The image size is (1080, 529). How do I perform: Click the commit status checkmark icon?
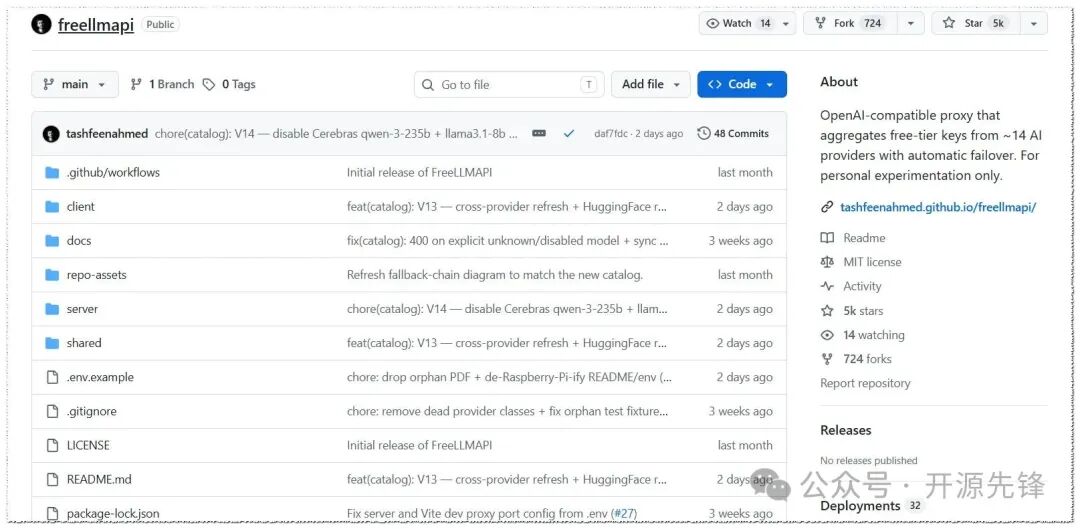569,134
